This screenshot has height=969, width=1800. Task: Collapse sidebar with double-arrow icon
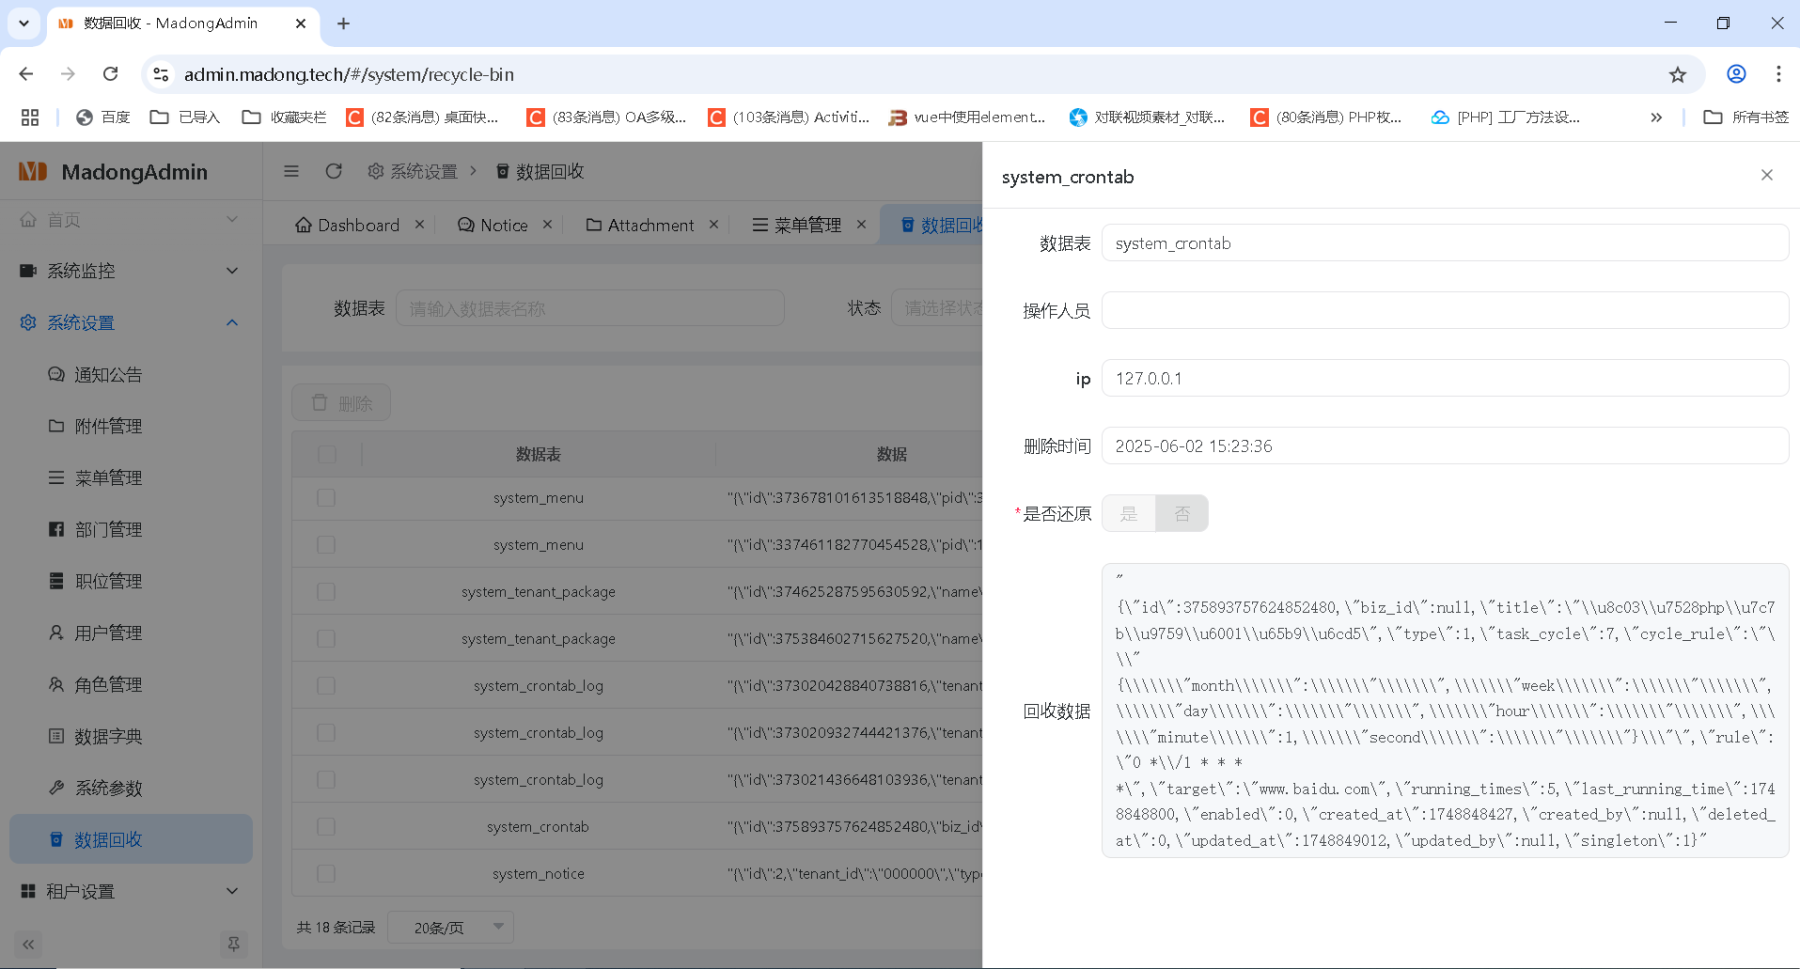pyautogui.click(x=28, y=944)
